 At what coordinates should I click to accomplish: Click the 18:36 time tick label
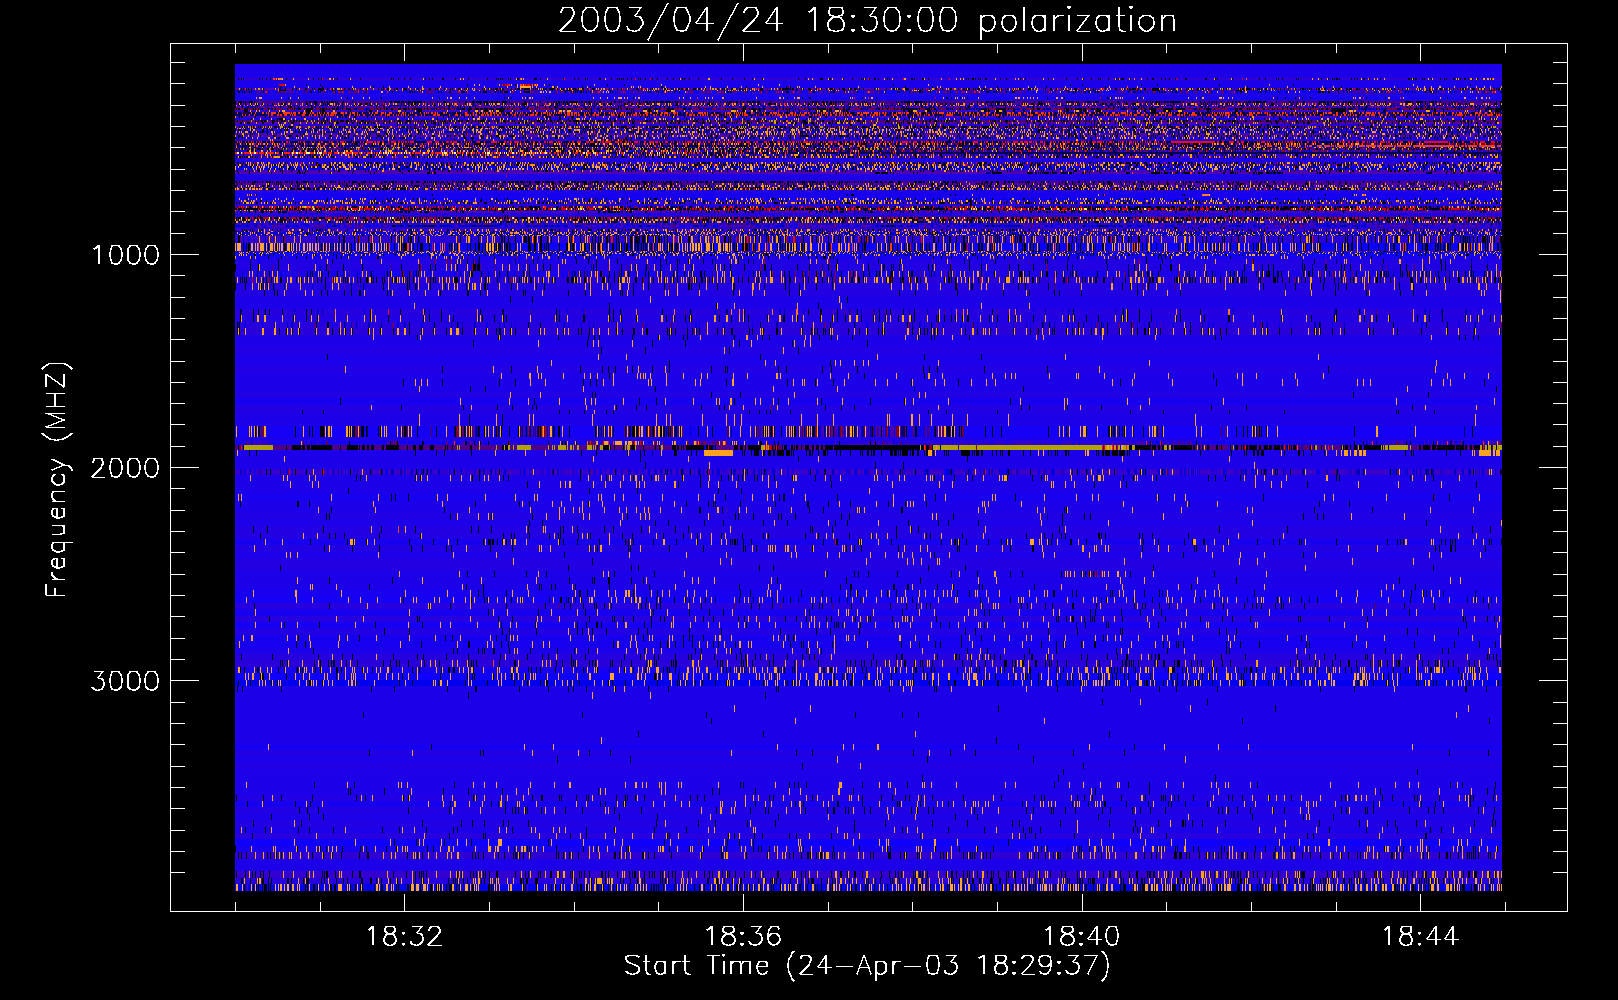click(743, 937)
